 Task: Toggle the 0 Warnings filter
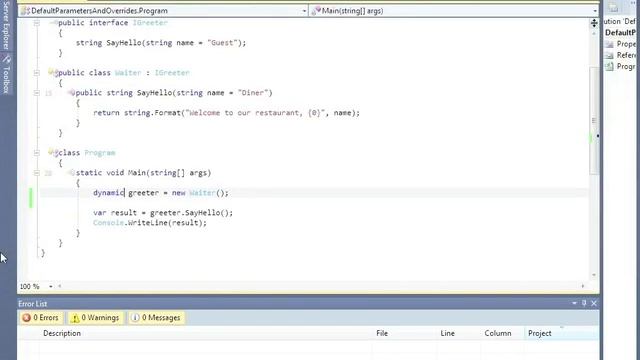point(95,318)
